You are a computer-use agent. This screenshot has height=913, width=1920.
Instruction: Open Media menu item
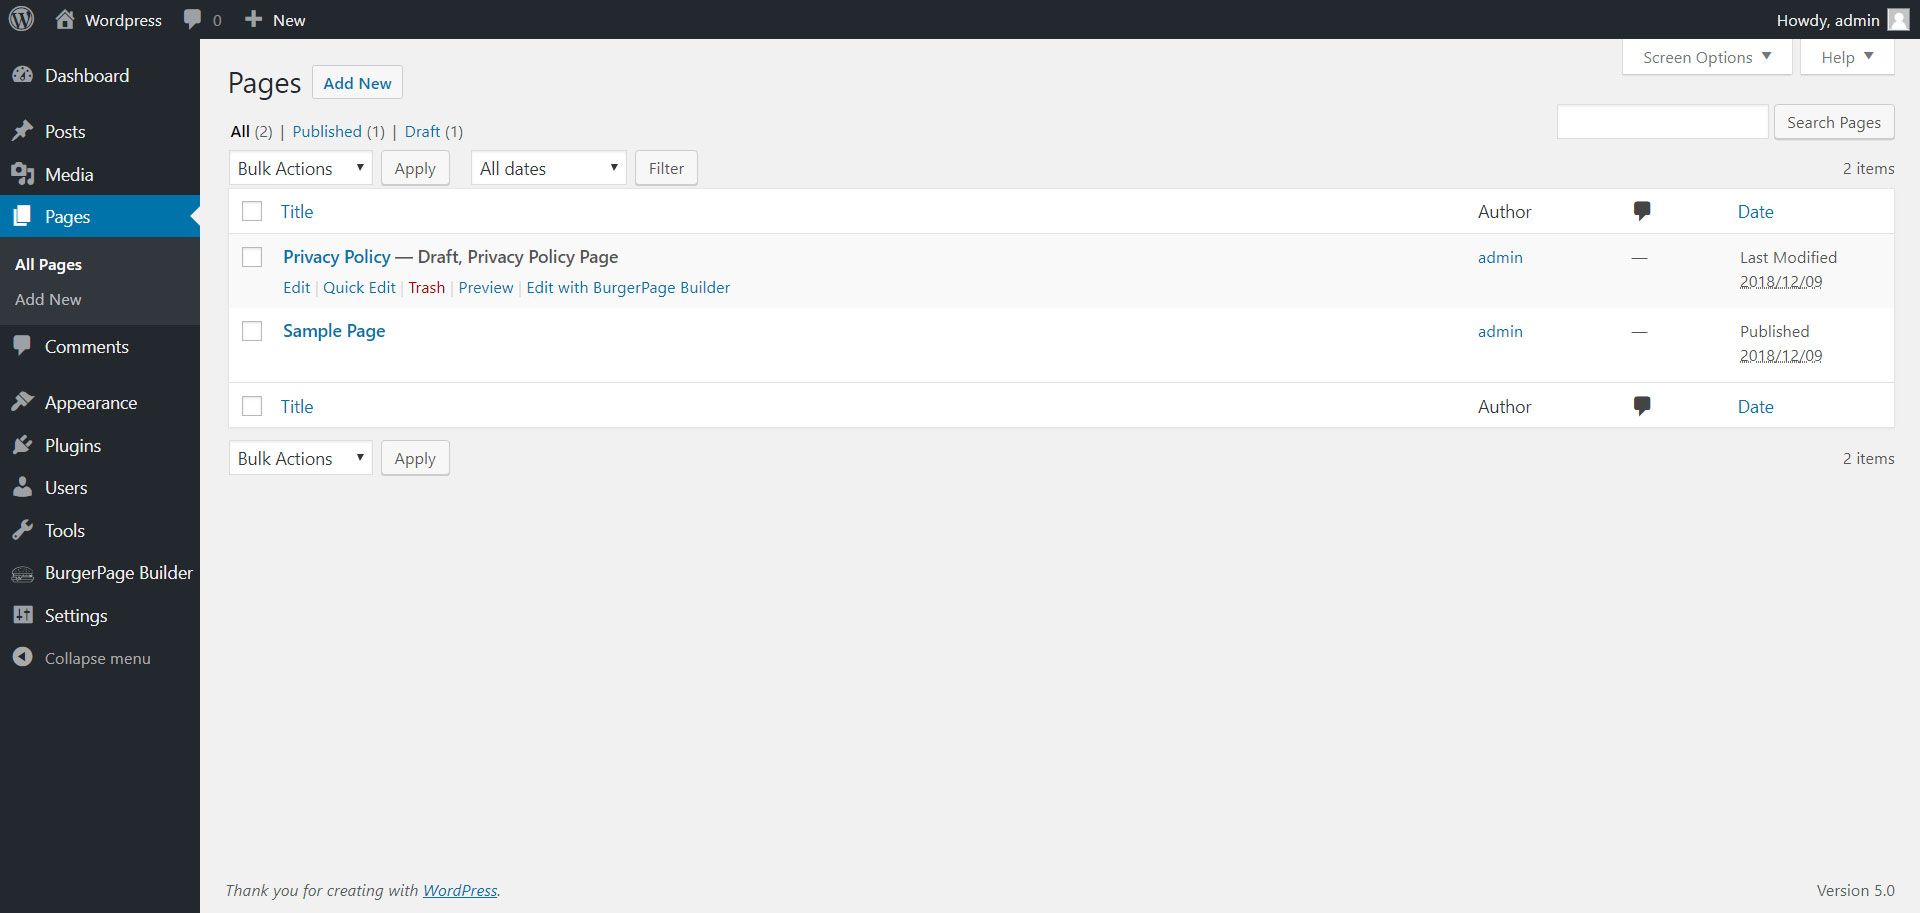69,174
